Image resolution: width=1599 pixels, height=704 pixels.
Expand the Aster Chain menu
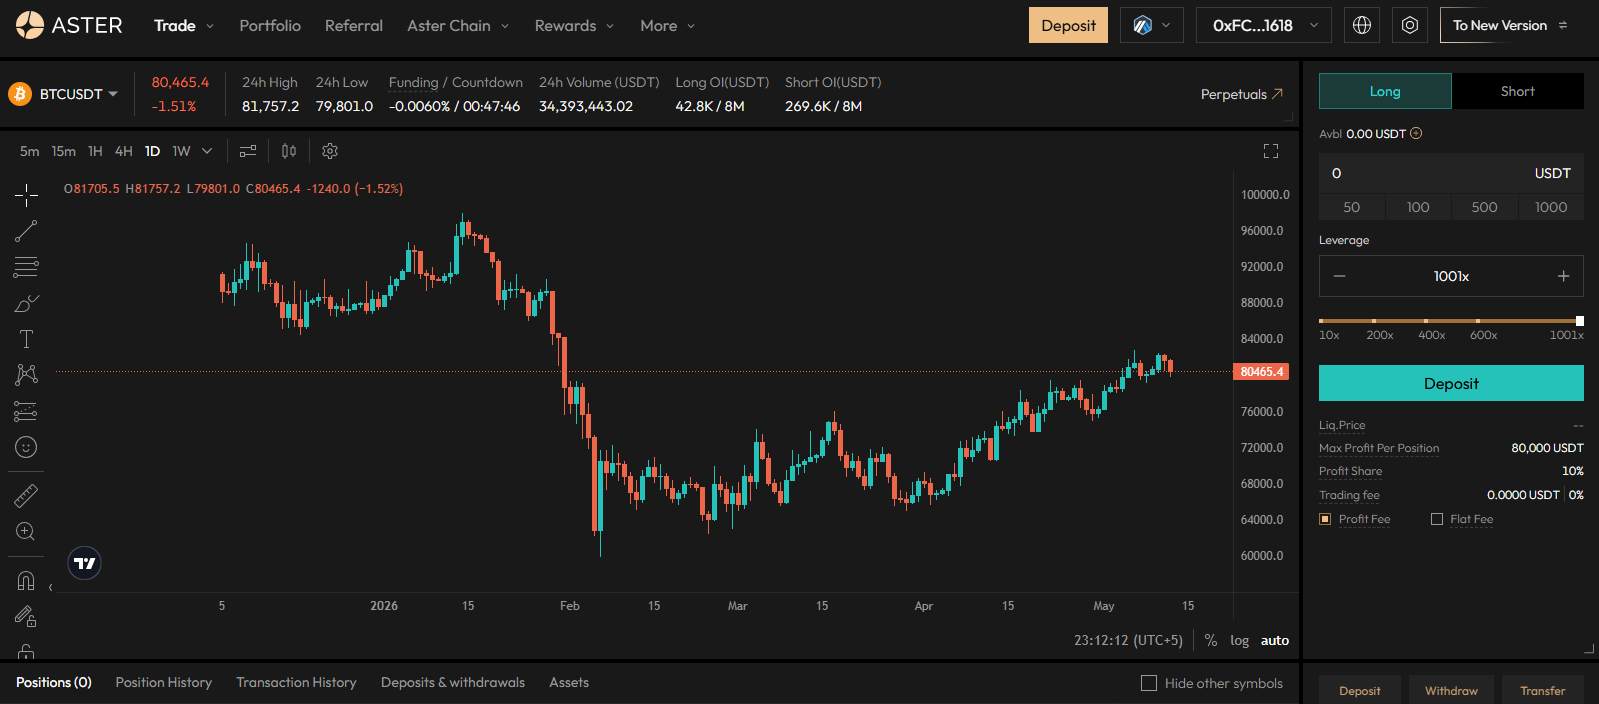pyautogui.click(x=458, y=26)
